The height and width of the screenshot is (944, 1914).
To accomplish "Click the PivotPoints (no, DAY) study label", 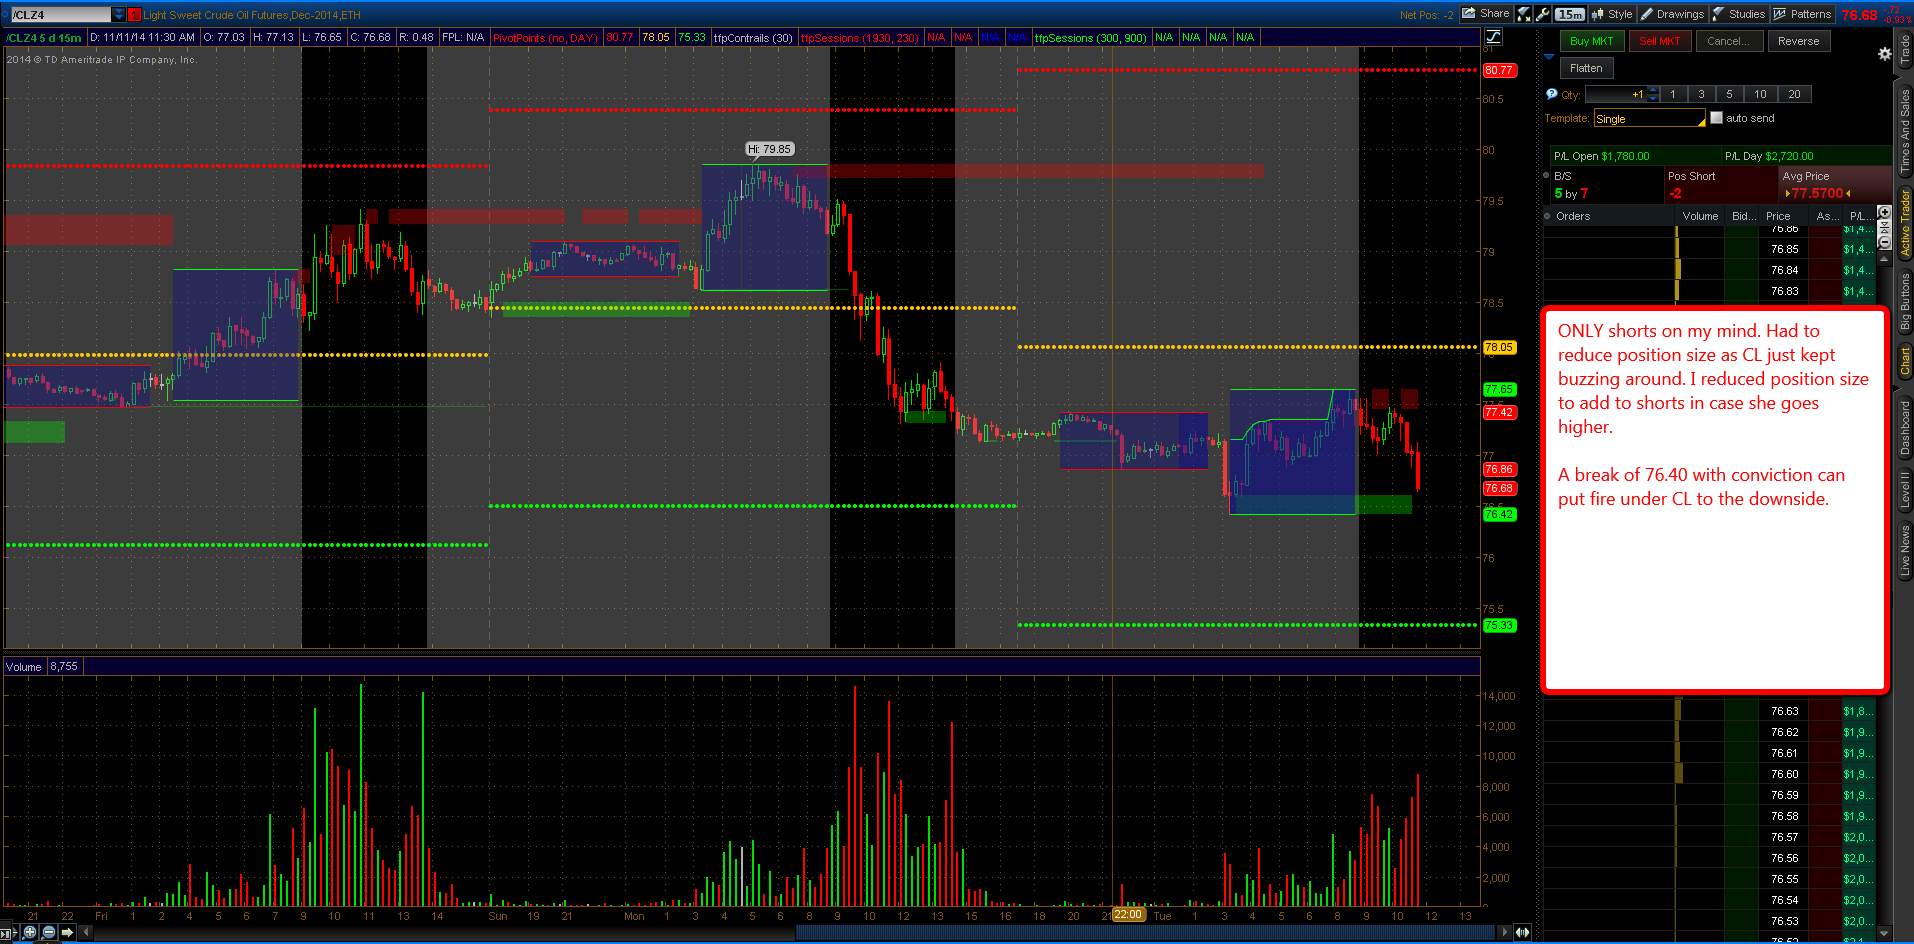I will pyautogui.click(x=545, y=38).
